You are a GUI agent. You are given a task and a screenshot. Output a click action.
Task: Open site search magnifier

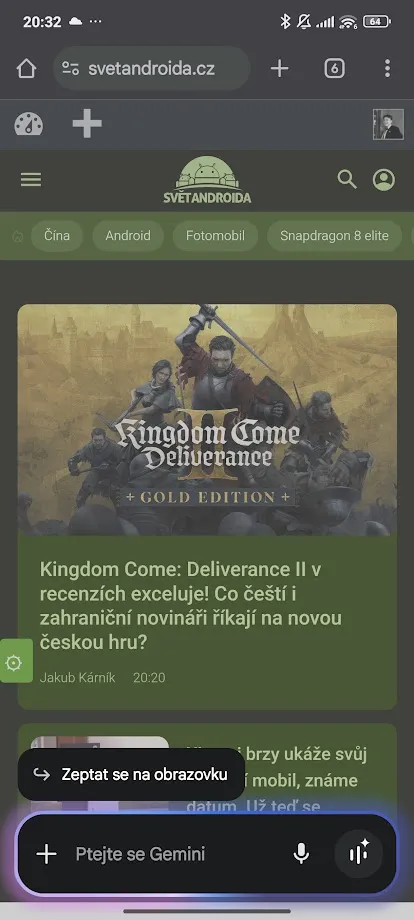(x=347, y=180)
